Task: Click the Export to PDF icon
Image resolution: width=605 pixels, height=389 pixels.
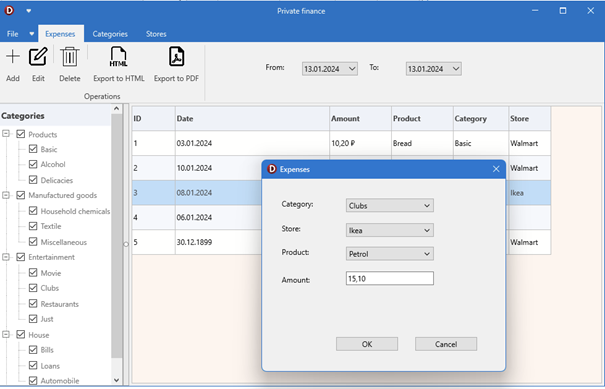Action: [x=176, y=56]
